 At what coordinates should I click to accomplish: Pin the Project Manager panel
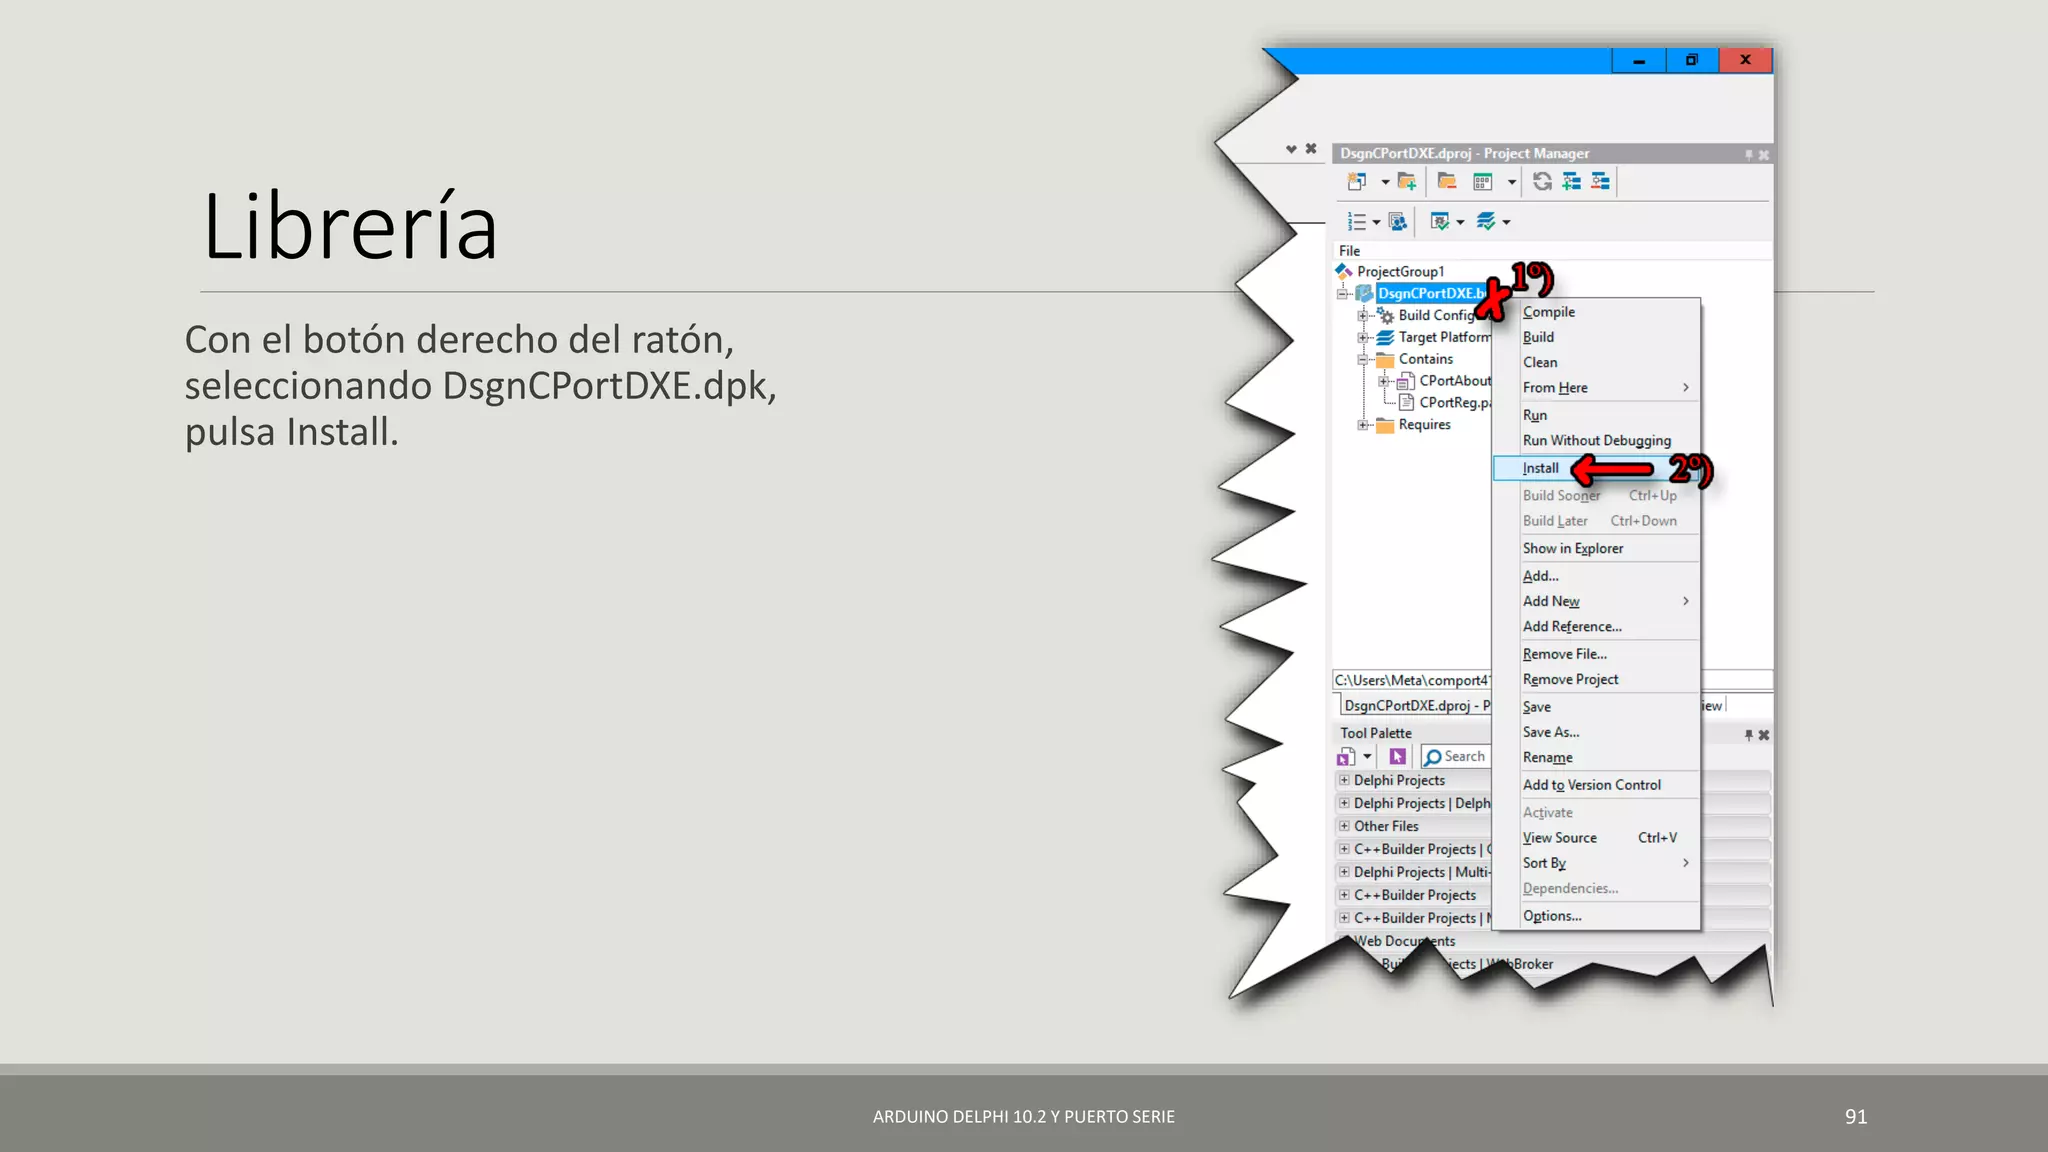pyautogui.click(x=1748, y=155)
